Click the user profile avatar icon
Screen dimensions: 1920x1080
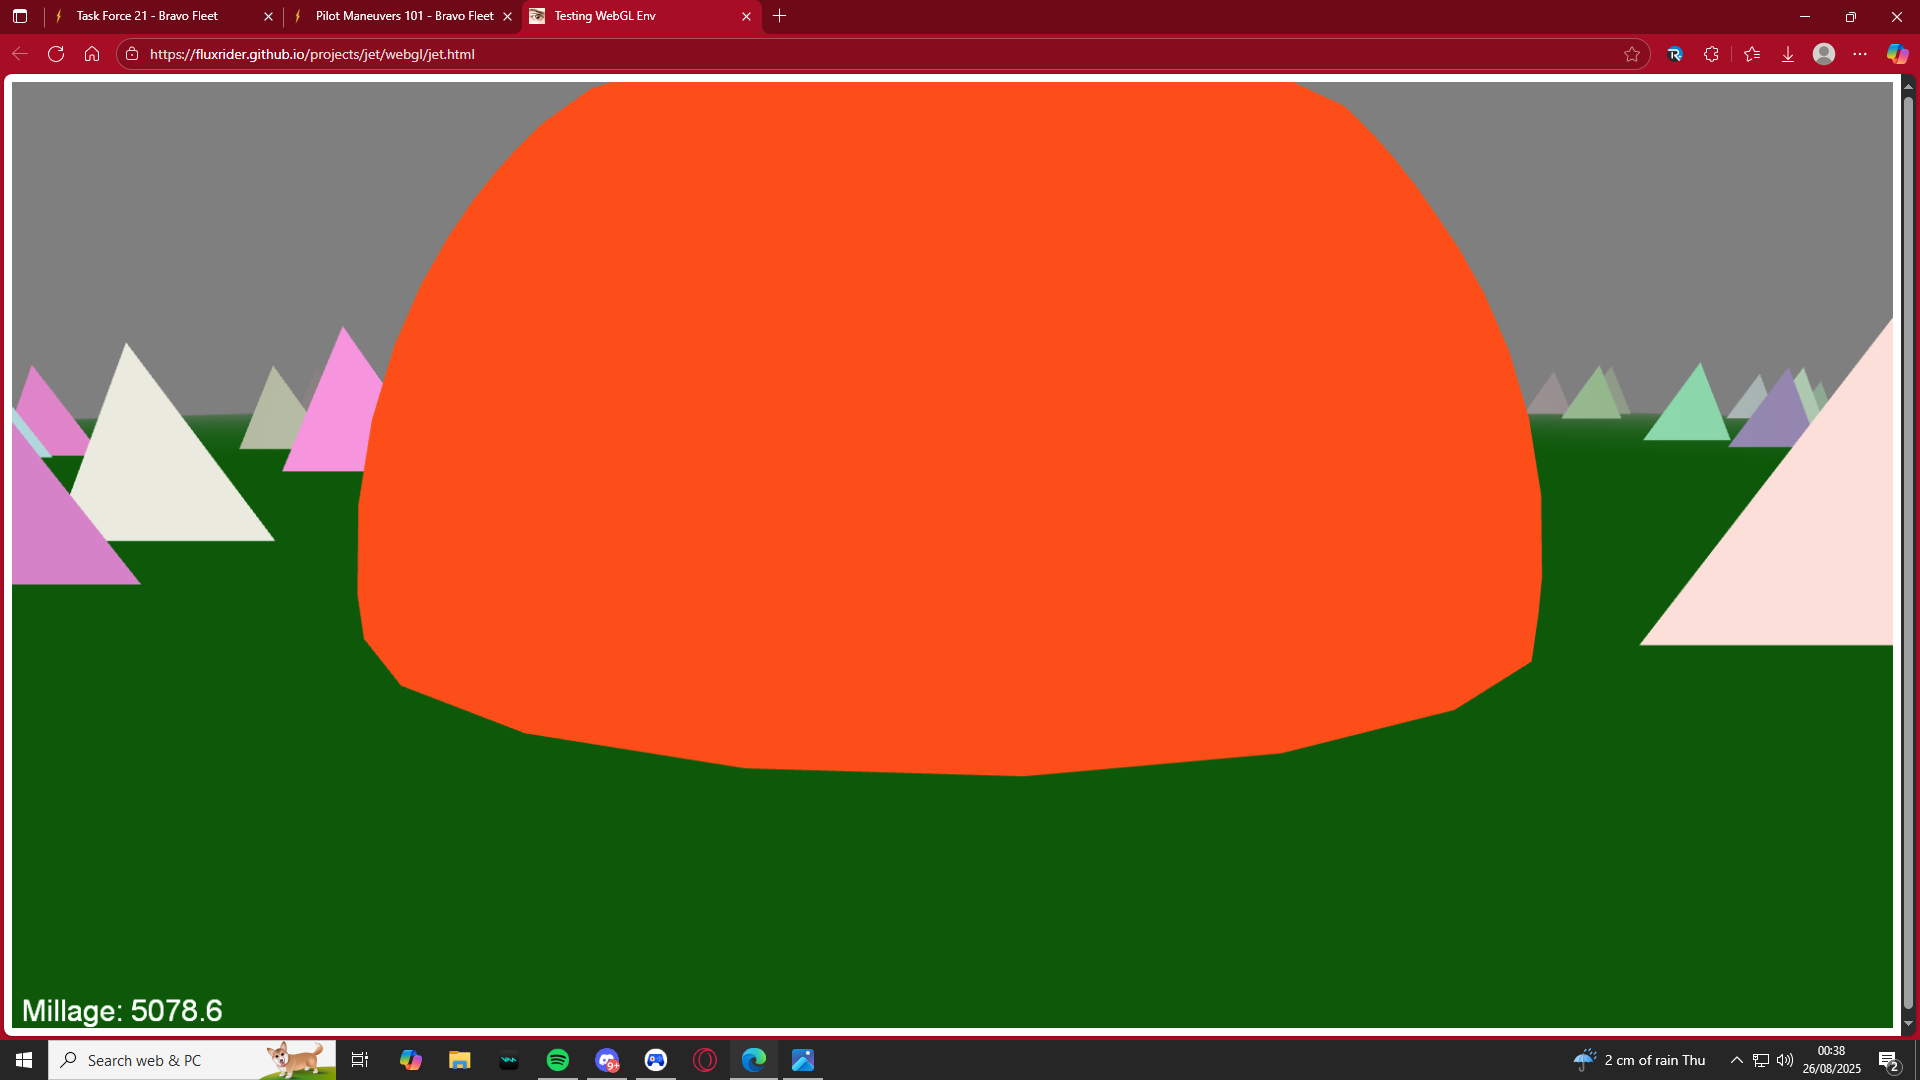(x=1824, y=54)
